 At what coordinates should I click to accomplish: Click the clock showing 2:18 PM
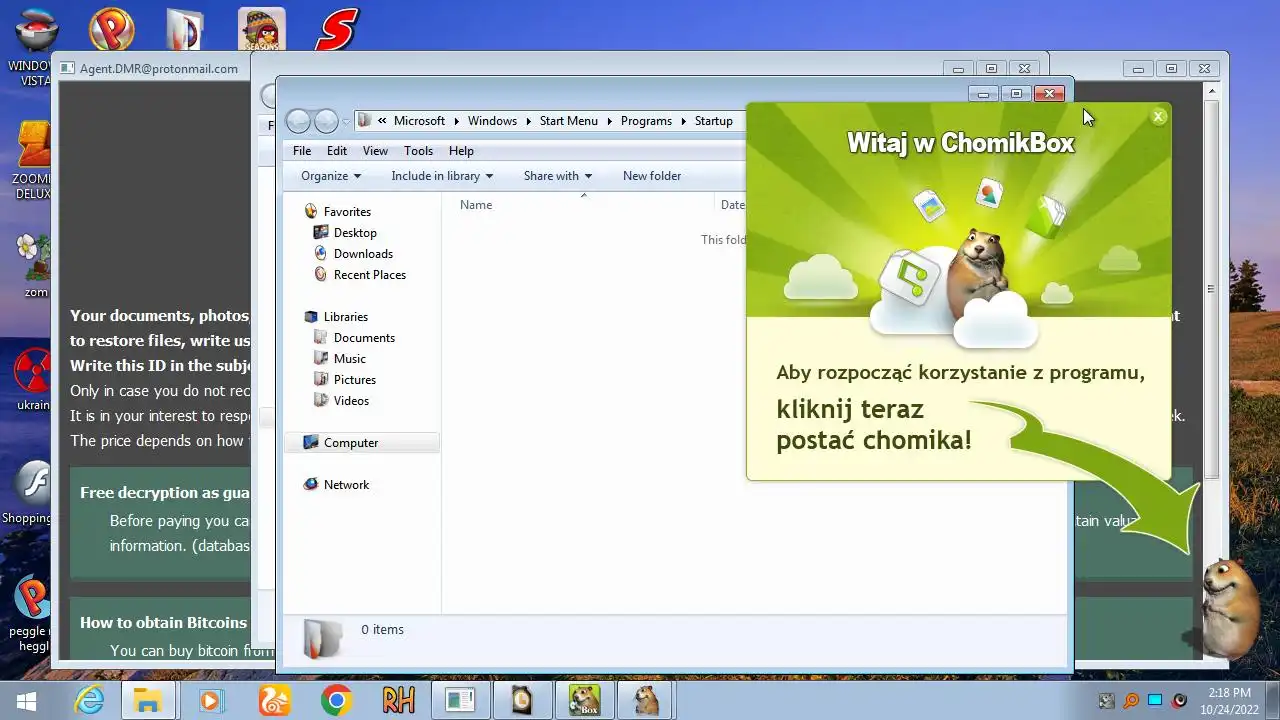1229,700
